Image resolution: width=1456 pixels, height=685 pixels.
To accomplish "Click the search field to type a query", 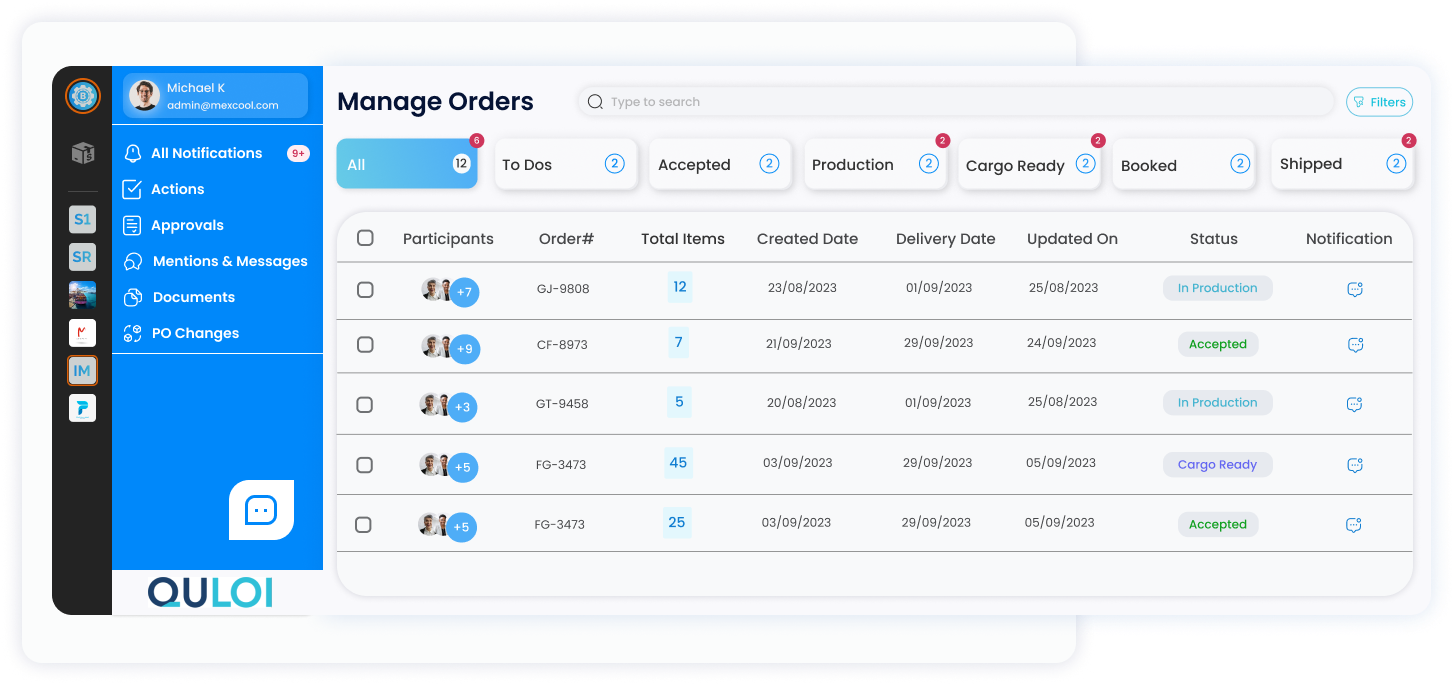I will pos(900,101).
